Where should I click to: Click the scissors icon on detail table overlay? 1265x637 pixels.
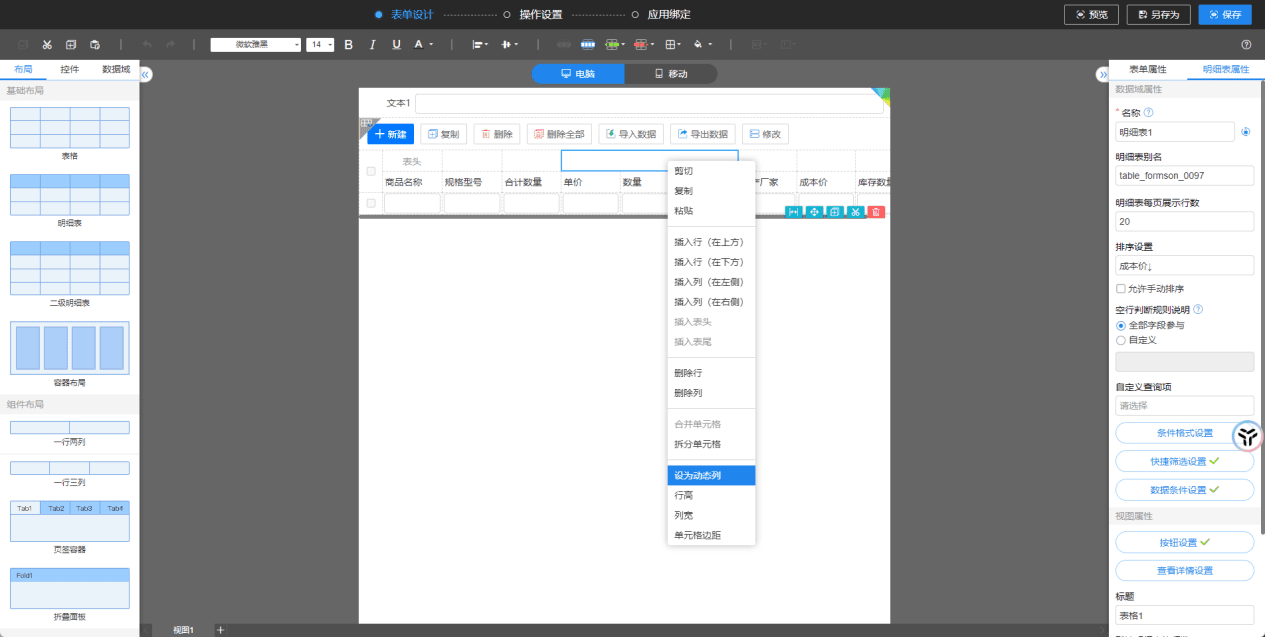856,212
